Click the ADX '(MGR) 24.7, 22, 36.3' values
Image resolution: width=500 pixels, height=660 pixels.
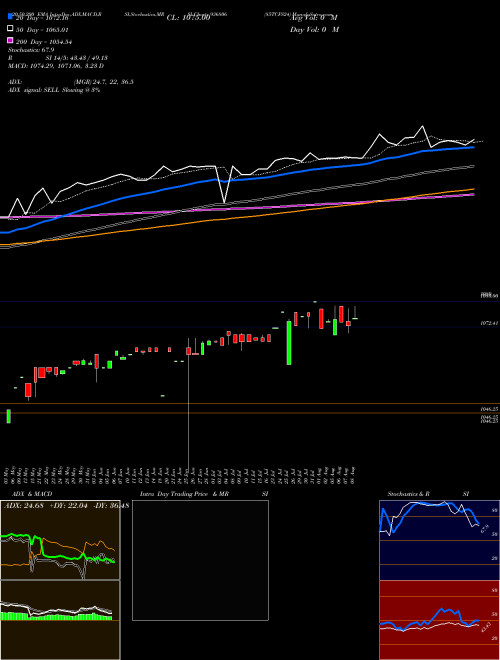click(x=104, y=82)
